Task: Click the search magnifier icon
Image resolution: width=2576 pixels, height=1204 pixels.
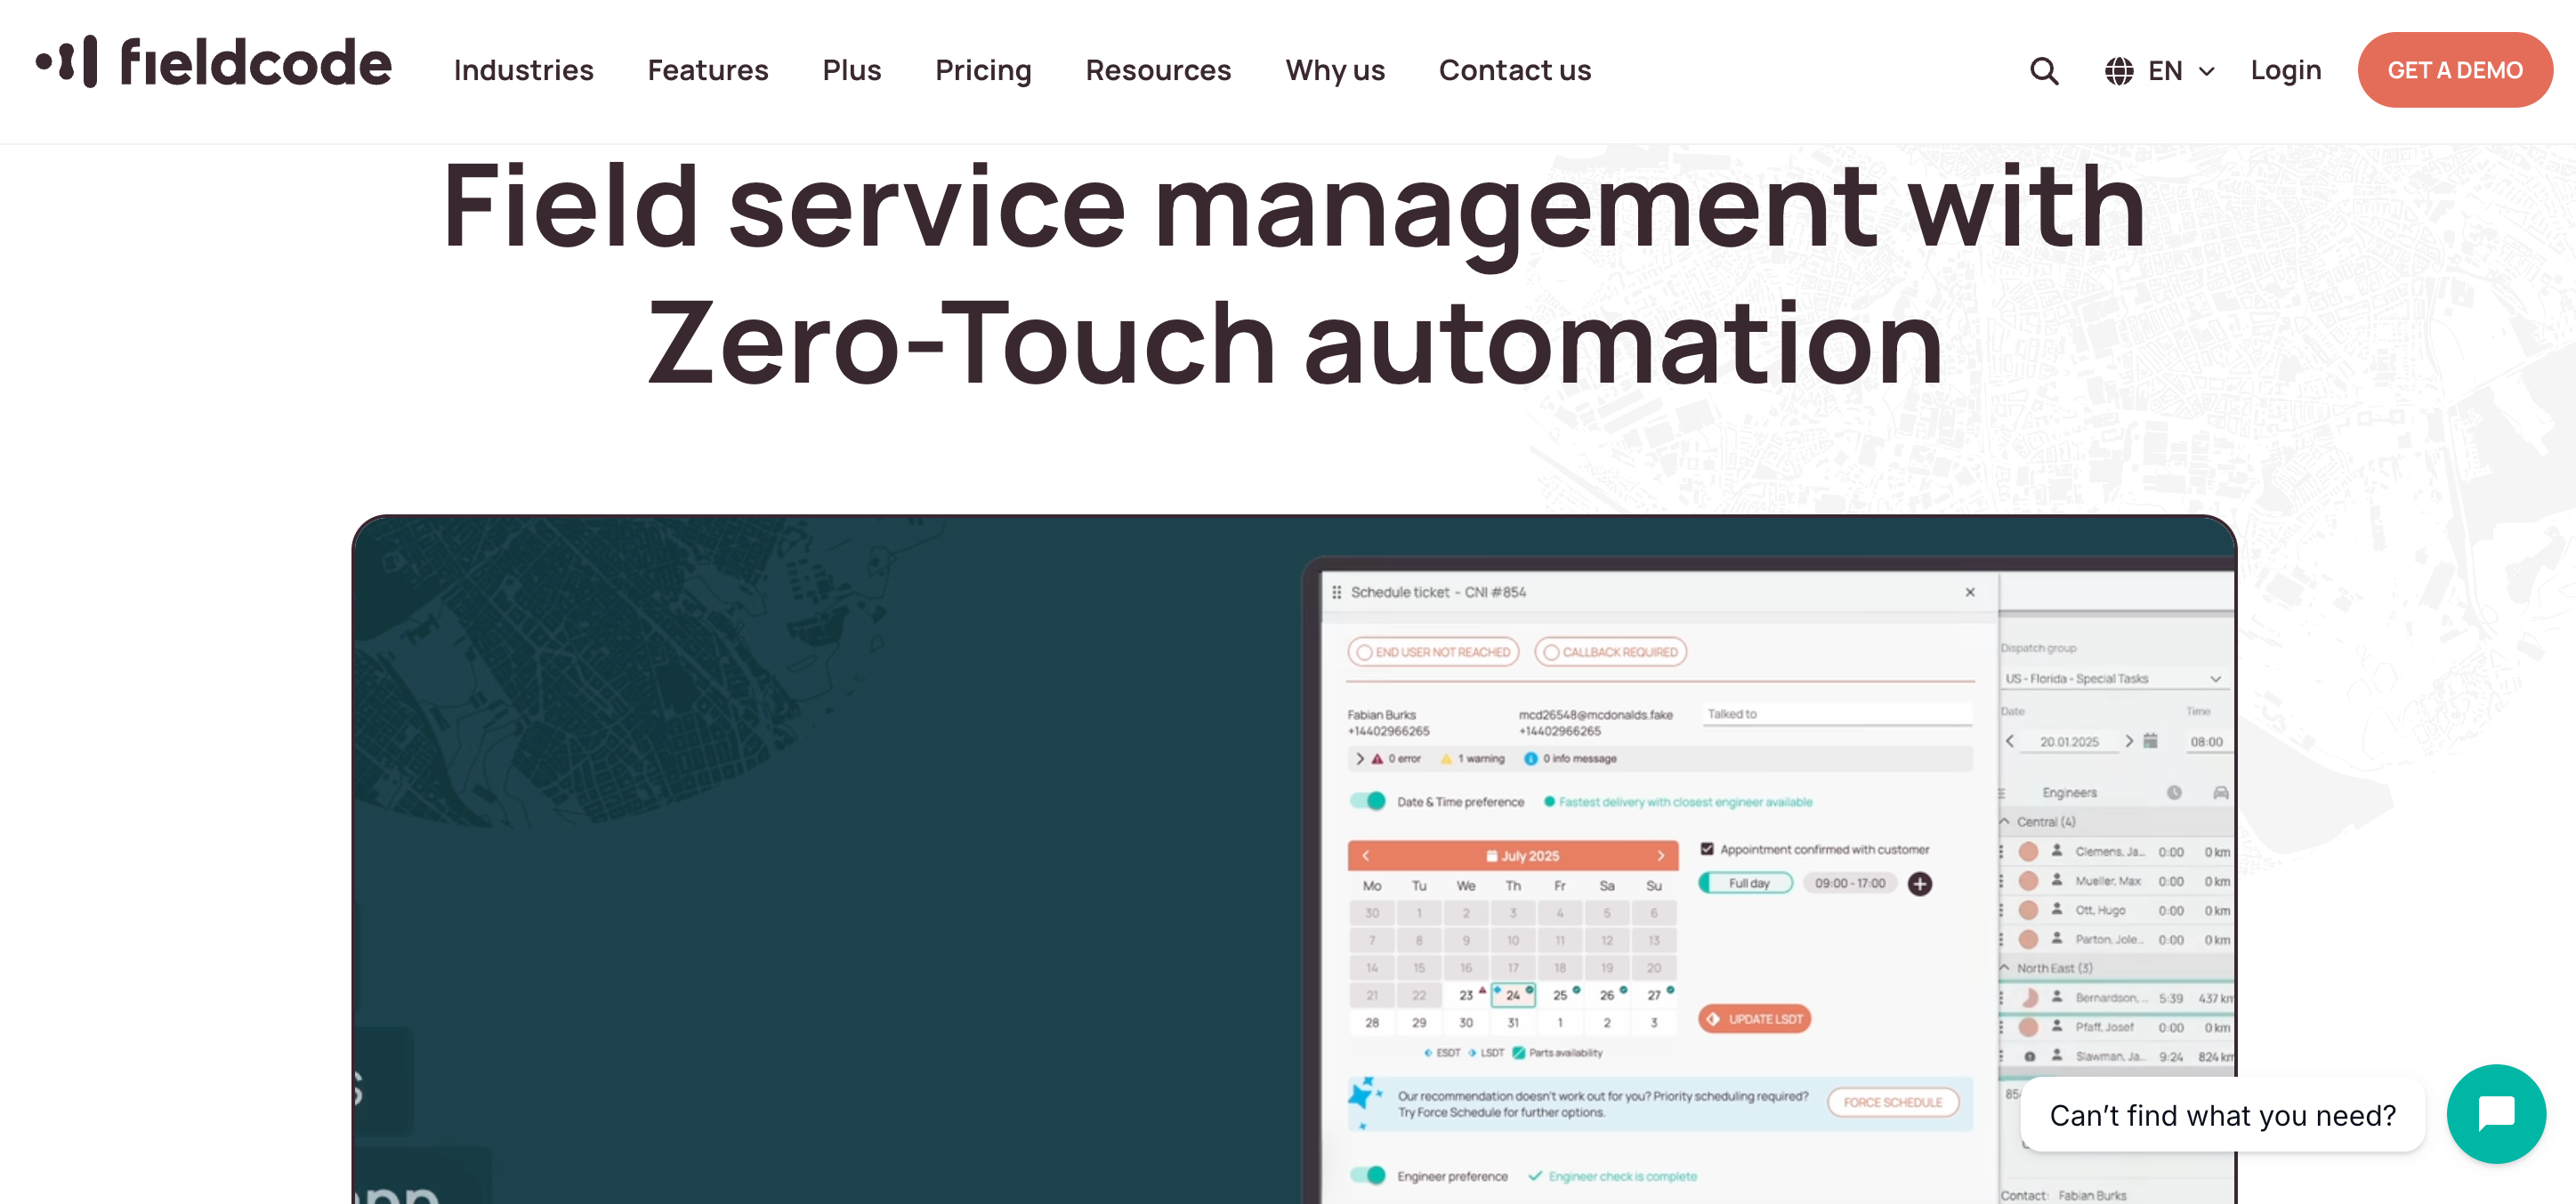Action: click(x=2044, y=71)
